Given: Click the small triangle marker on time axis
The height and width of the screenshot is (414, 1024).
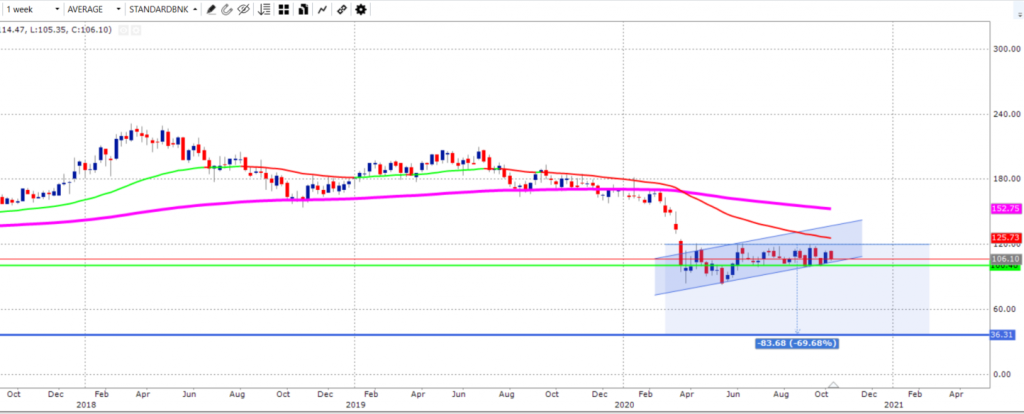Looking at the screenshot, I should 832,385.
